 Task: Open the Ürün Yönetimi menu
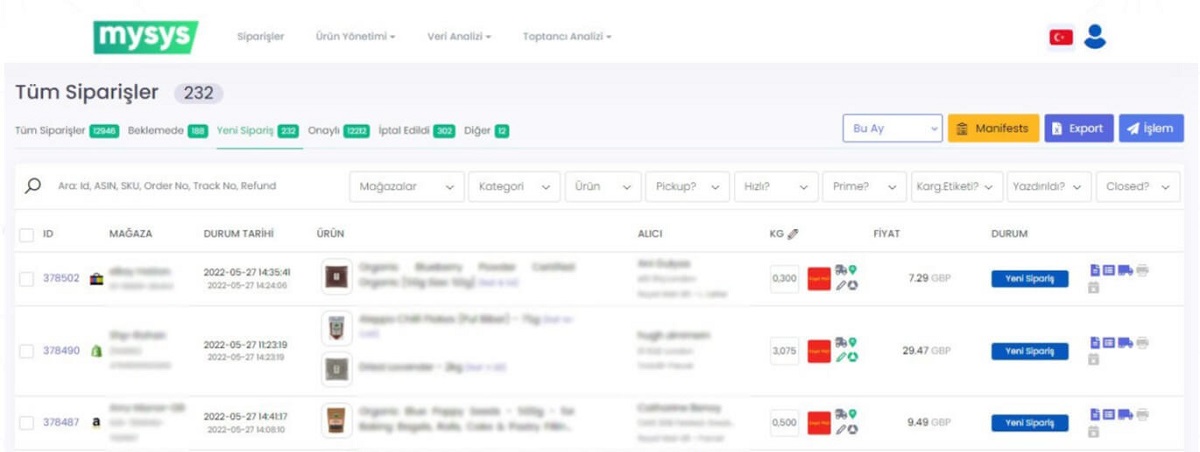[355, 37]
